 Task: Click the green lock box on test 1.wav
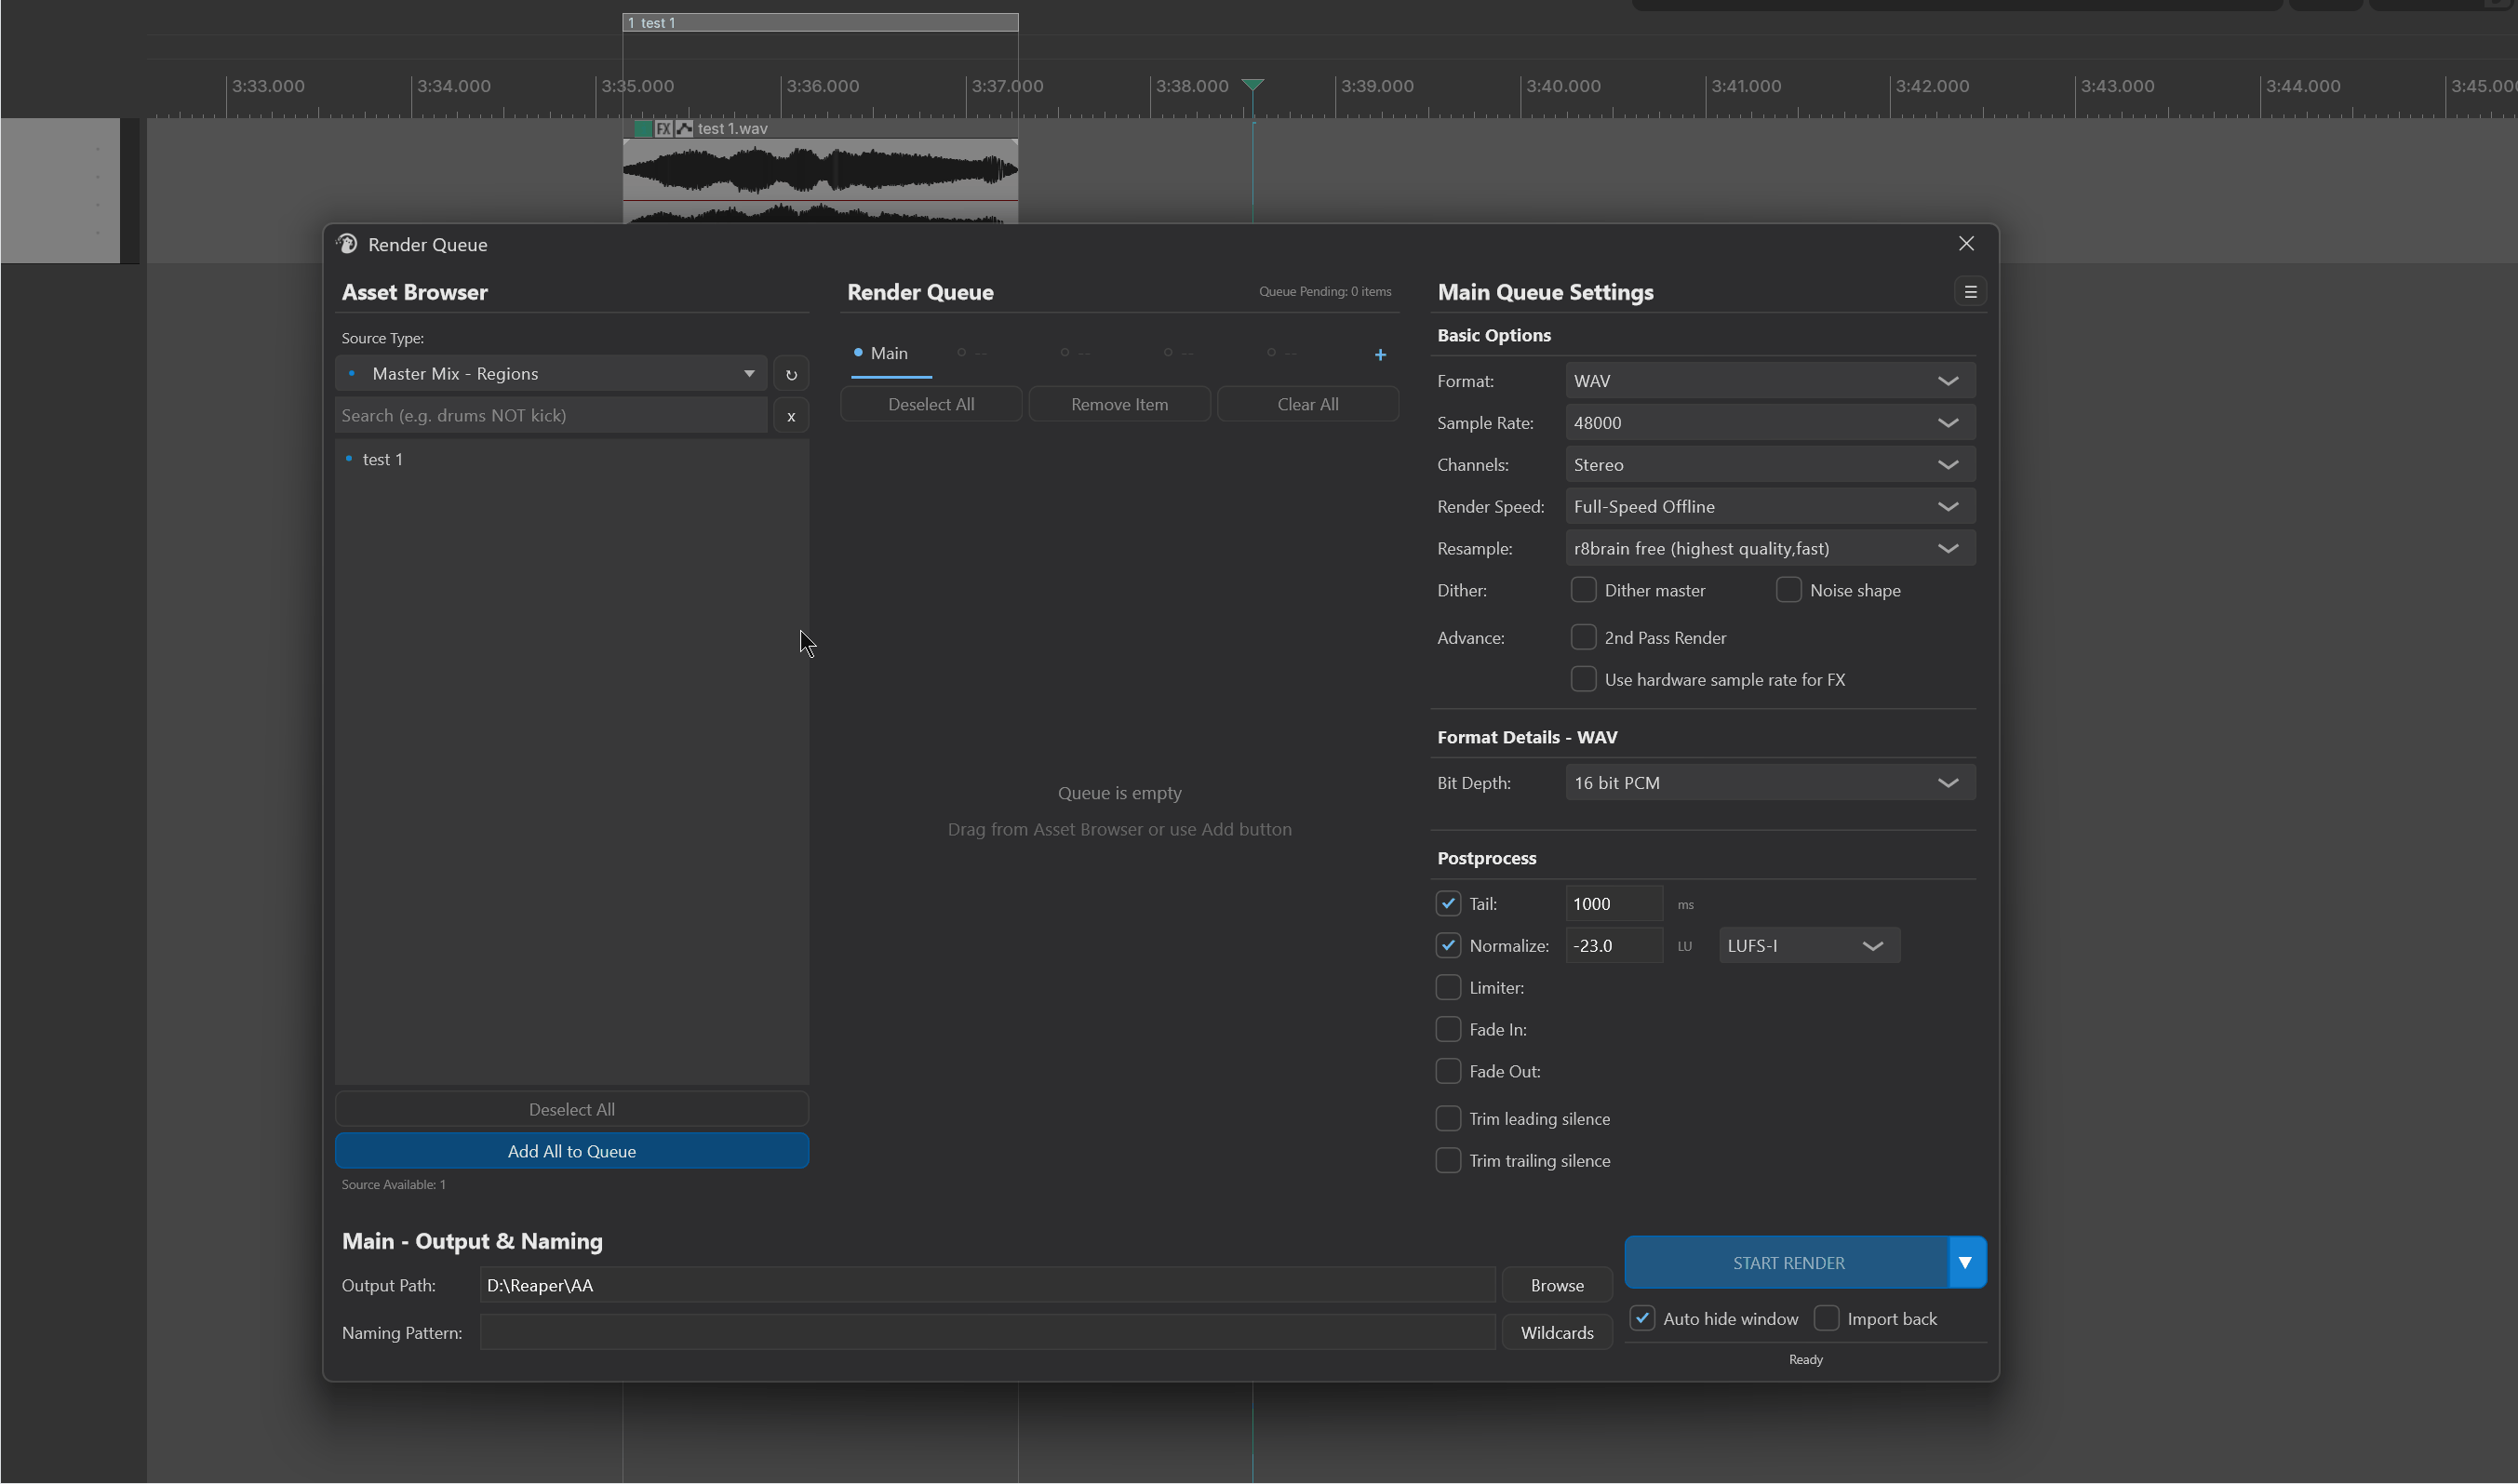click(643, 129)
